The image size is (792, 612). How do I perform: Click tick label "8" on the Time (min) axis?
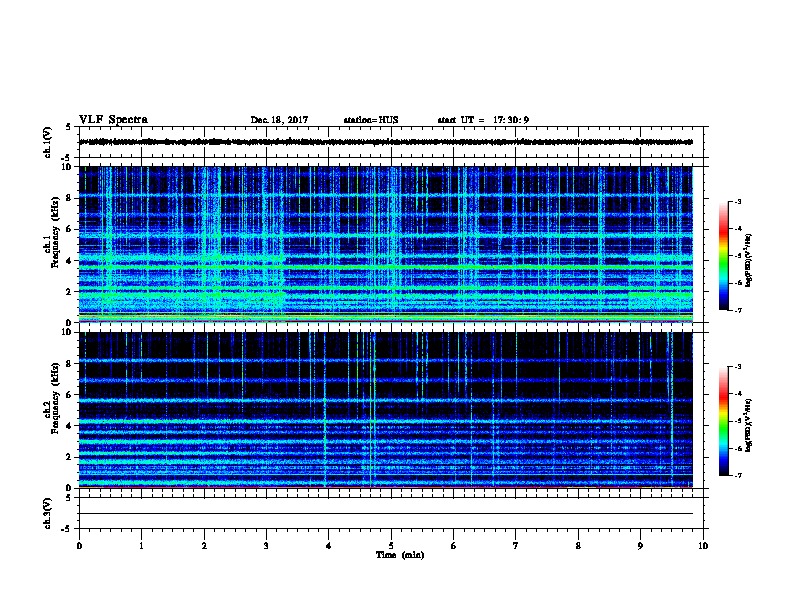tap(578, 546)
